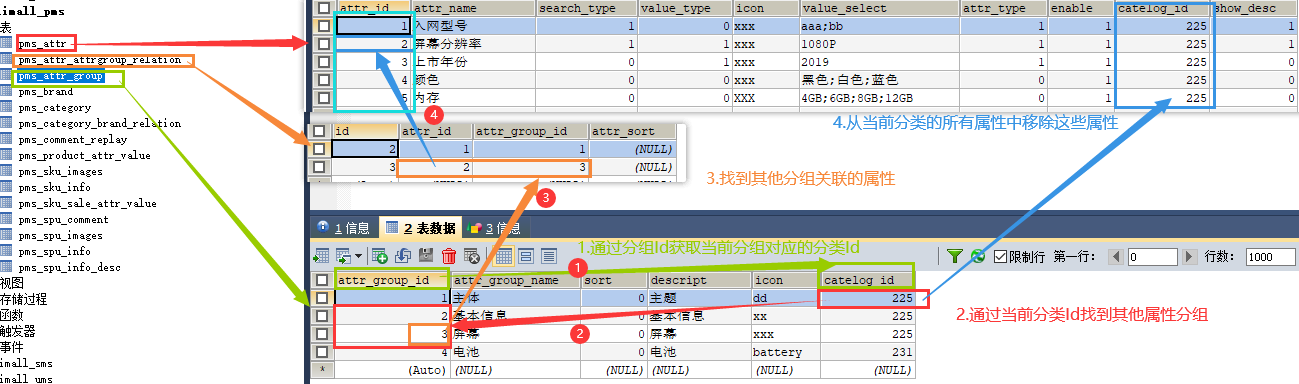Select pms_attr_attrgroup_relation table in tree
The image size is (1299, 384).
[x=100, y=60]
